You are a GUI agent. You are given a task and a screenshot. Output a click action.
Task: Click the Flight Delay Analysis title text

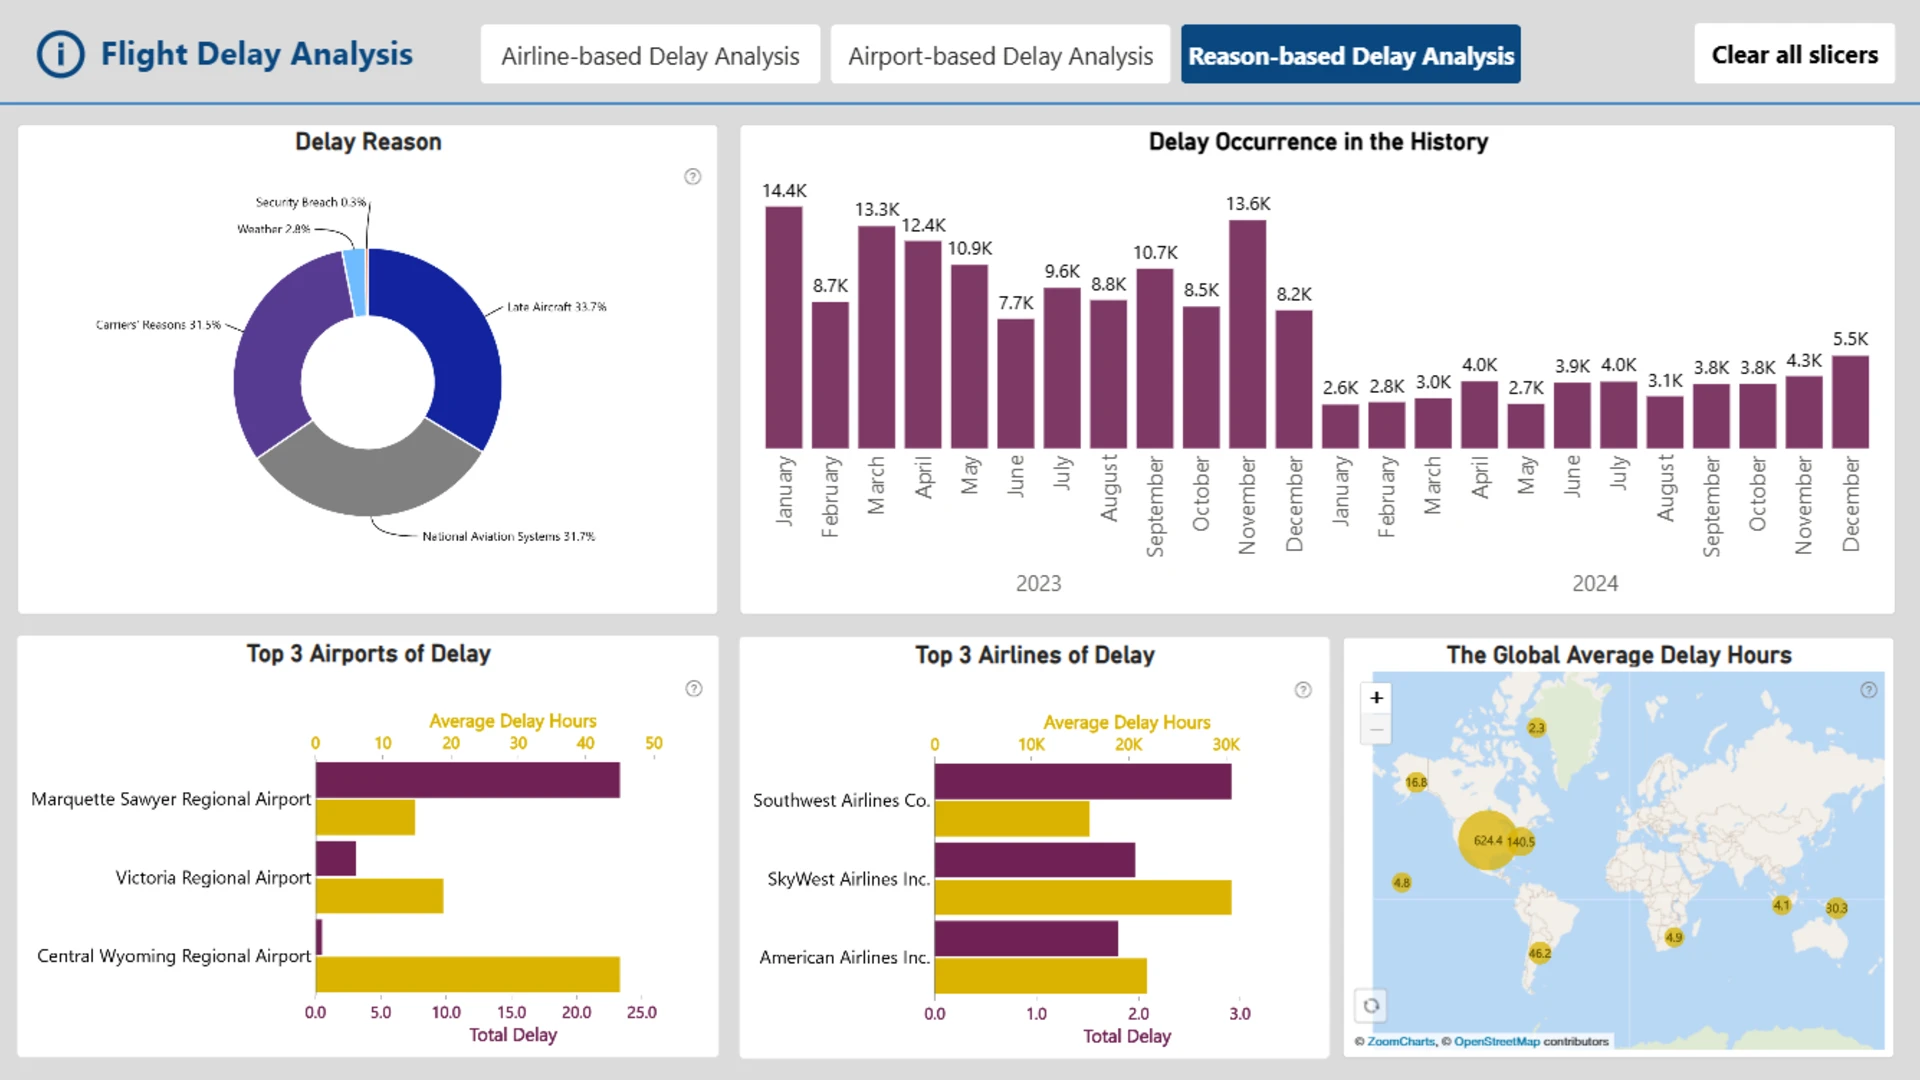[257, 54]
